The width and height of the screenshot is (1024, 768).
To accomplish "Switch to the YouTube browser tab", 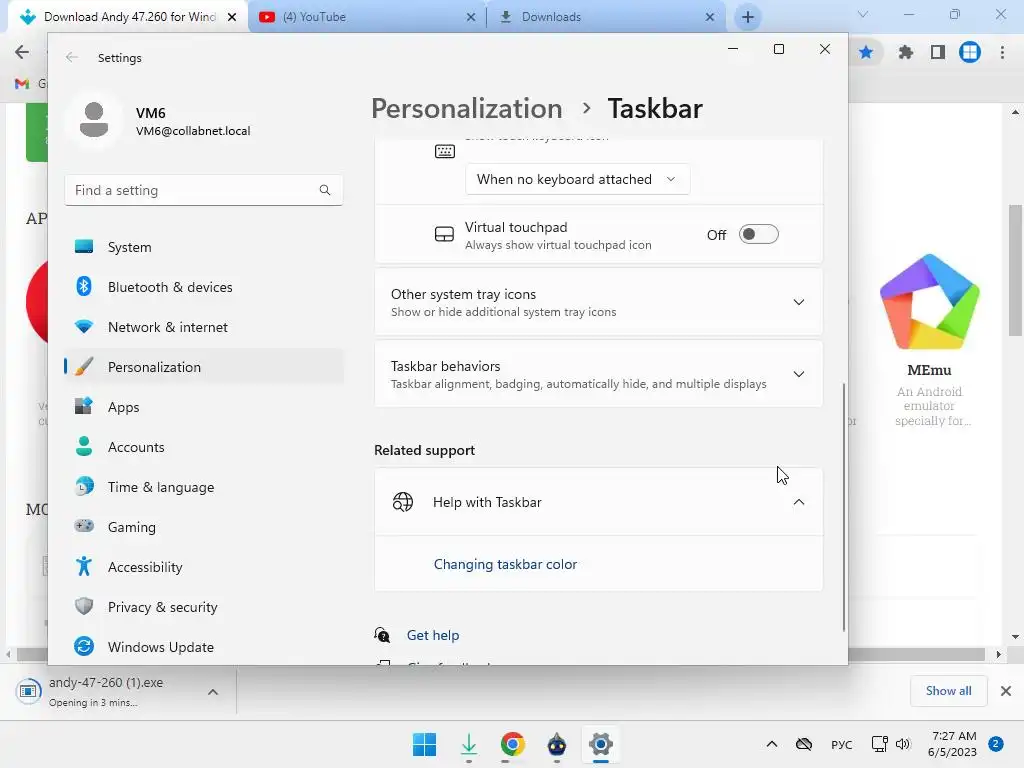I will point(368,17).
